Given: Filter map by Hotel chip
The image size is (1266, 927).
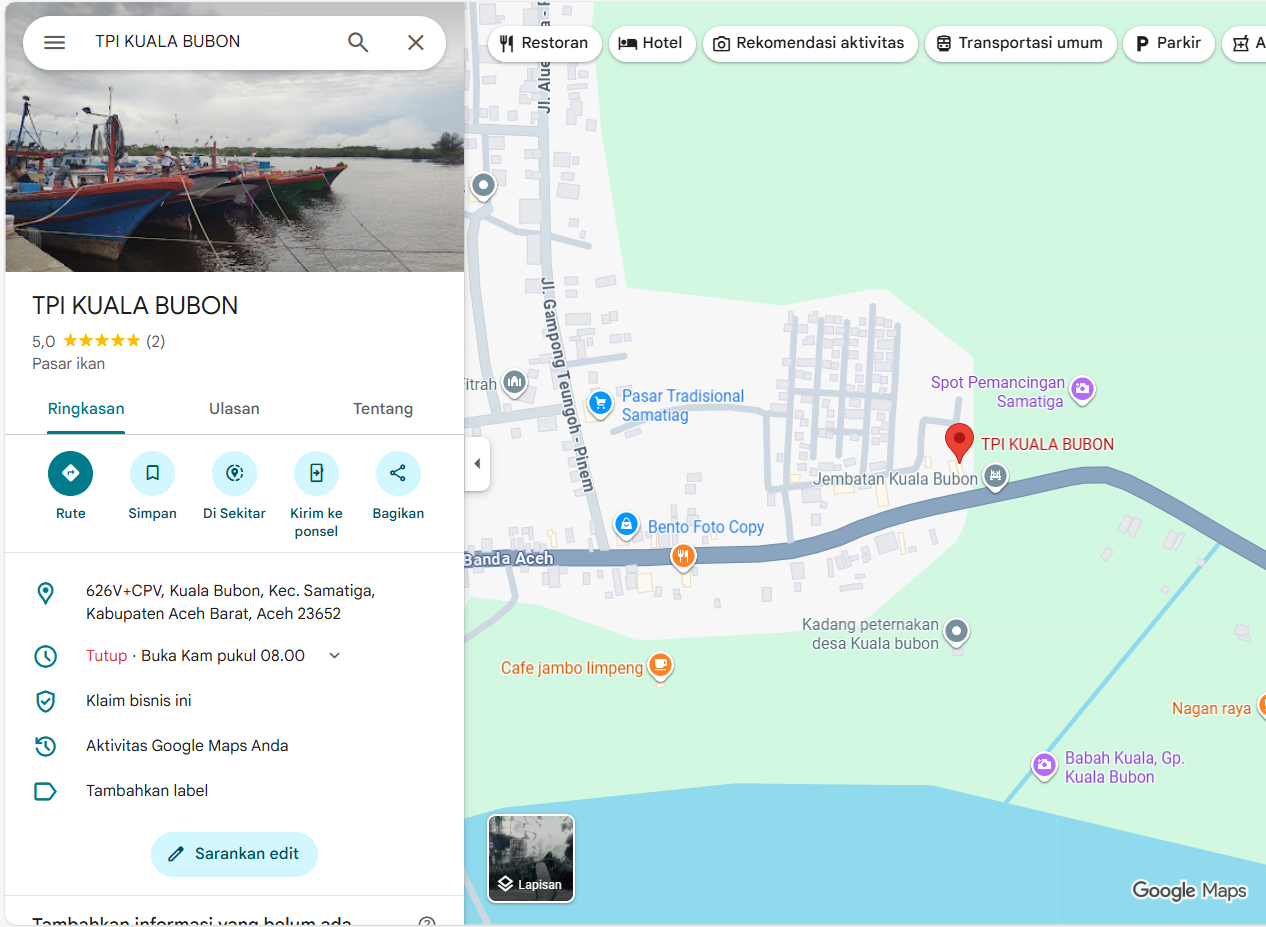Looking at the screenshot, I should 652,43.
